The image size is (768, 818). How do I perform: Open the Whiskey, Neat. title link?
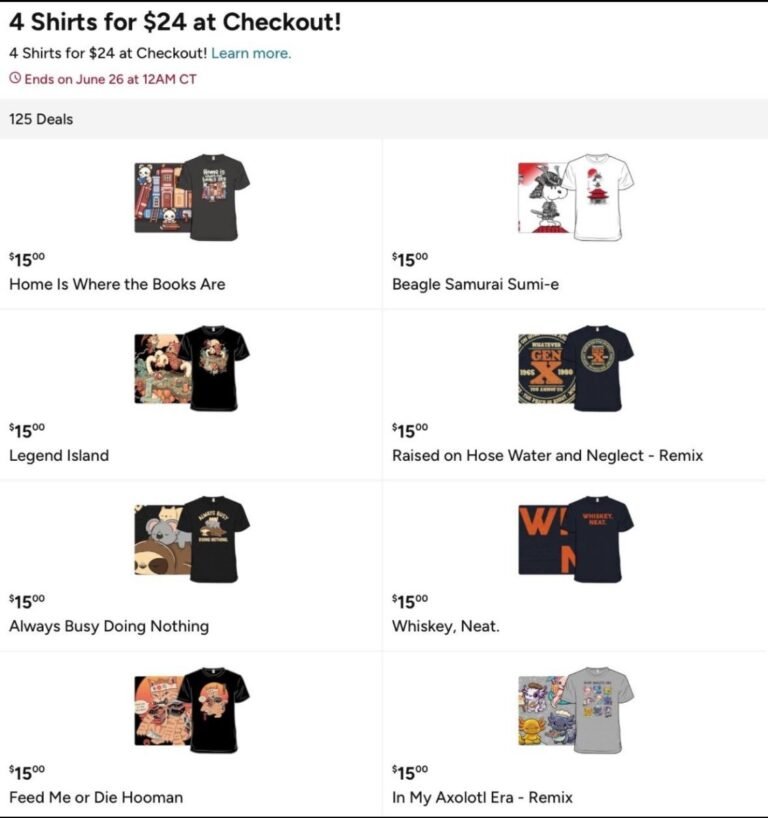446,626
